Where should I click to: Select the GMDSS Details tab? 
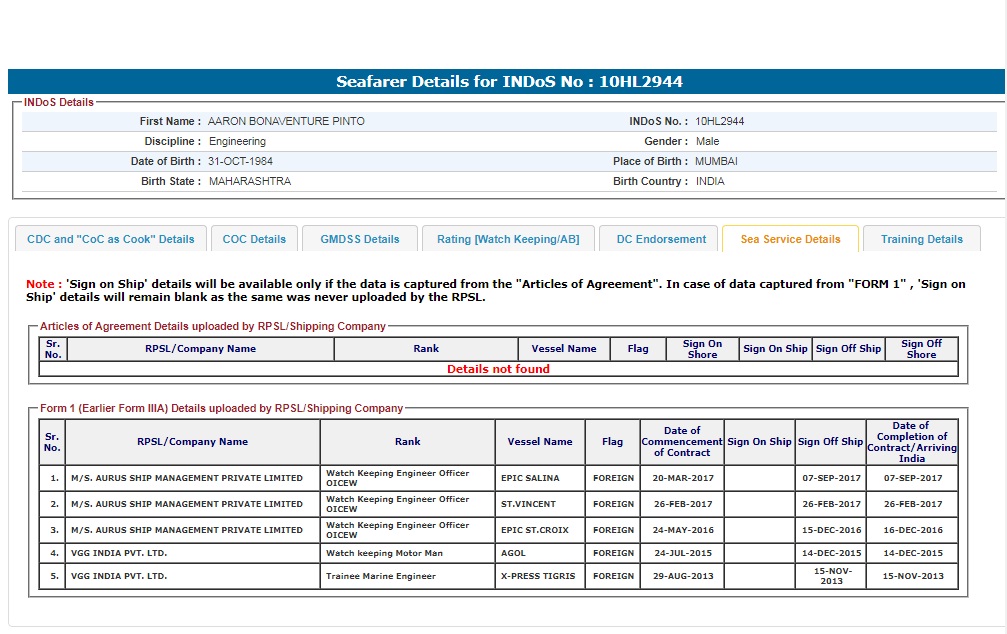360,239
